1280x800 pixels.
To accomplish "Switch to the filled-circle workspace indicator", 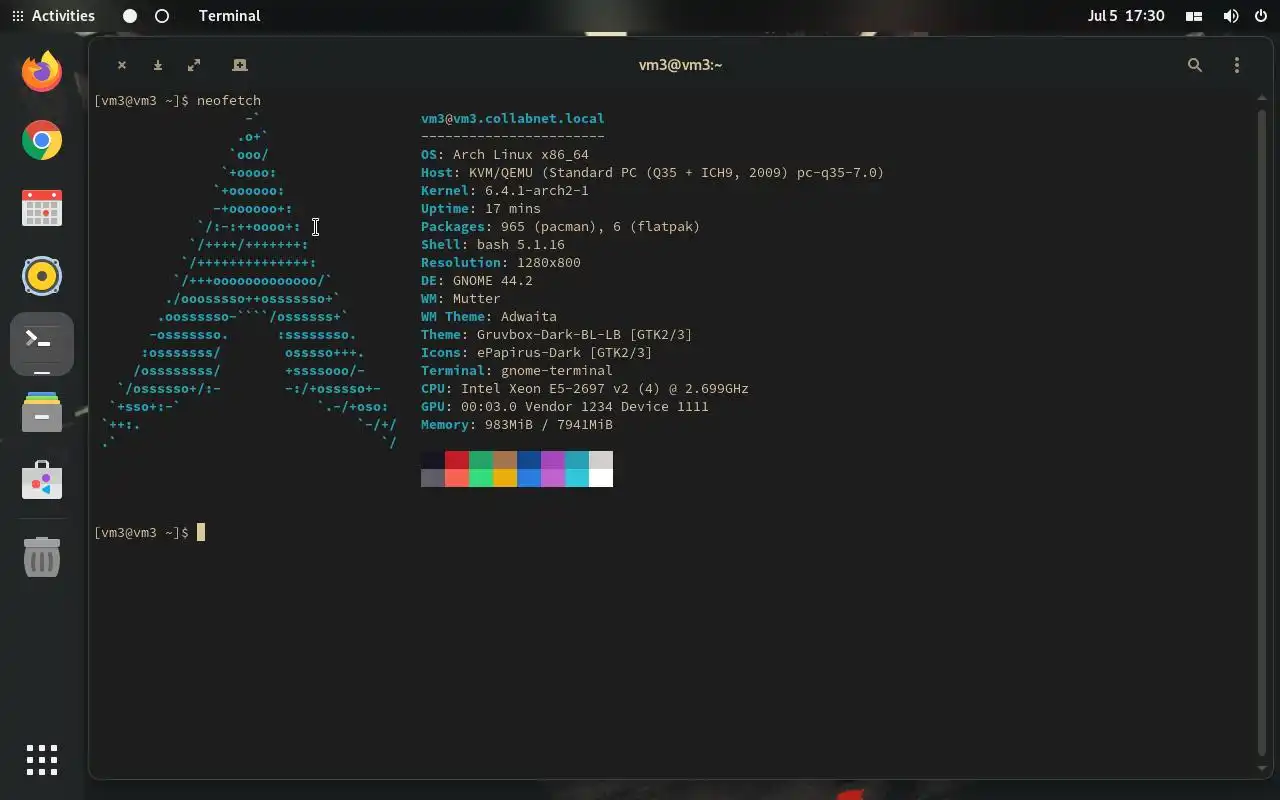I will (130, 16).
